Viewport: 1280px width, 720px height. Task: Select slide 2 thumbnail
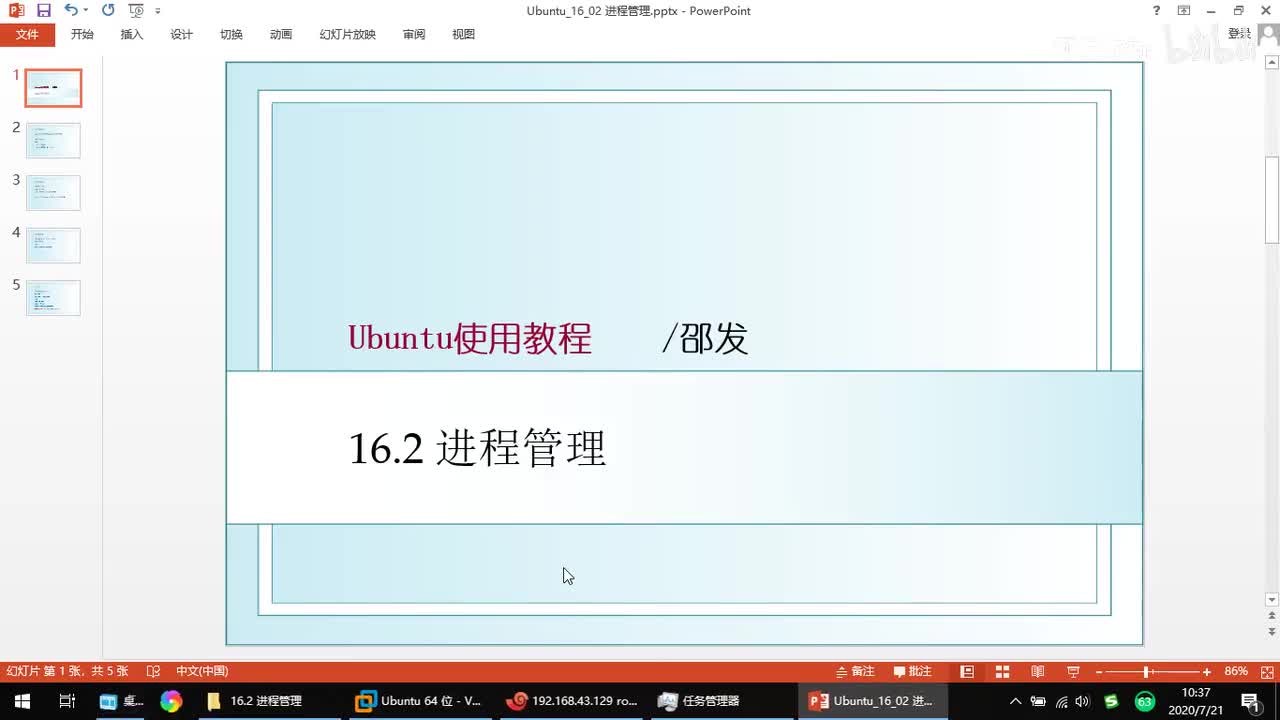[x=53, y=140]
